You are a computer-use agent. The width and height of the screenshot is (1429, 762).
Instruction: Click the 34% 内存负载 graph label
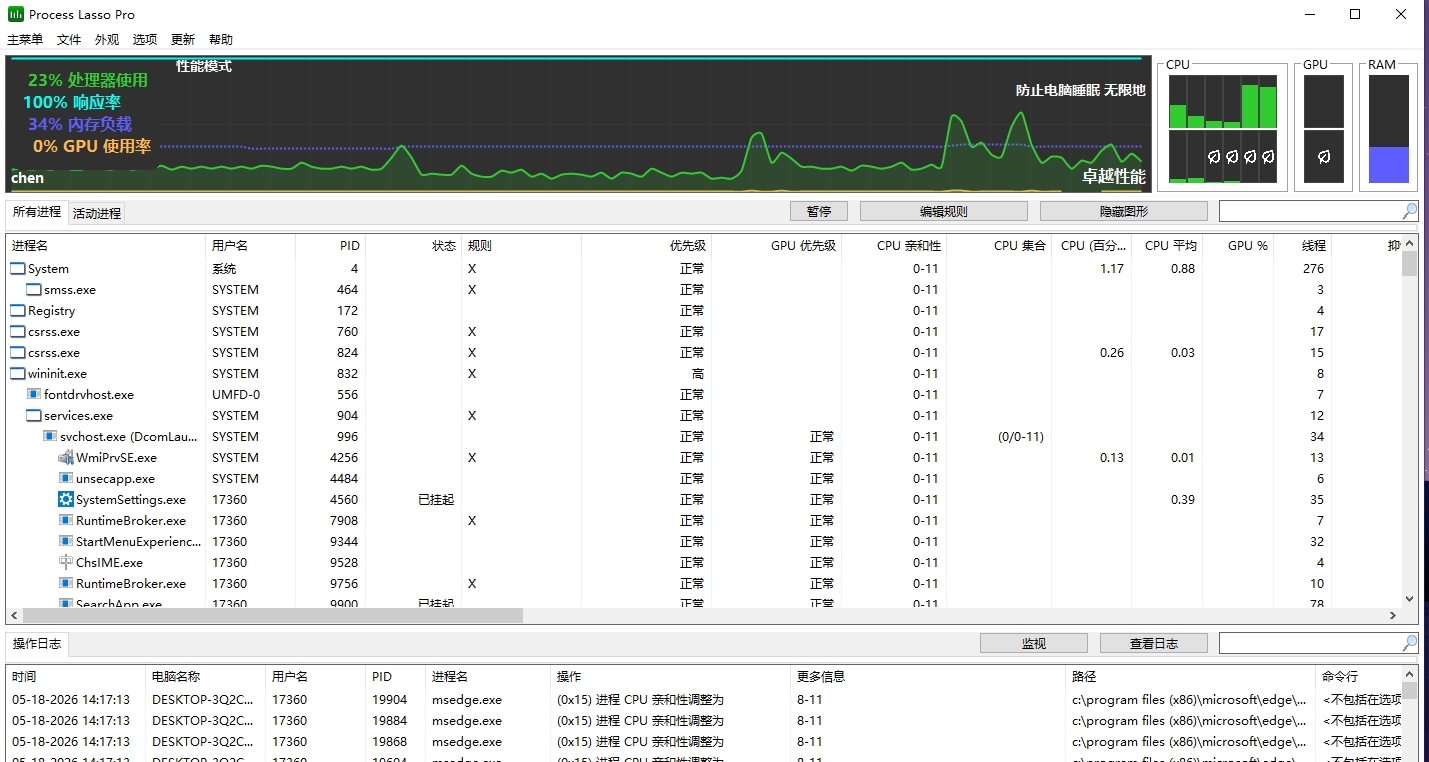point(80,124)
